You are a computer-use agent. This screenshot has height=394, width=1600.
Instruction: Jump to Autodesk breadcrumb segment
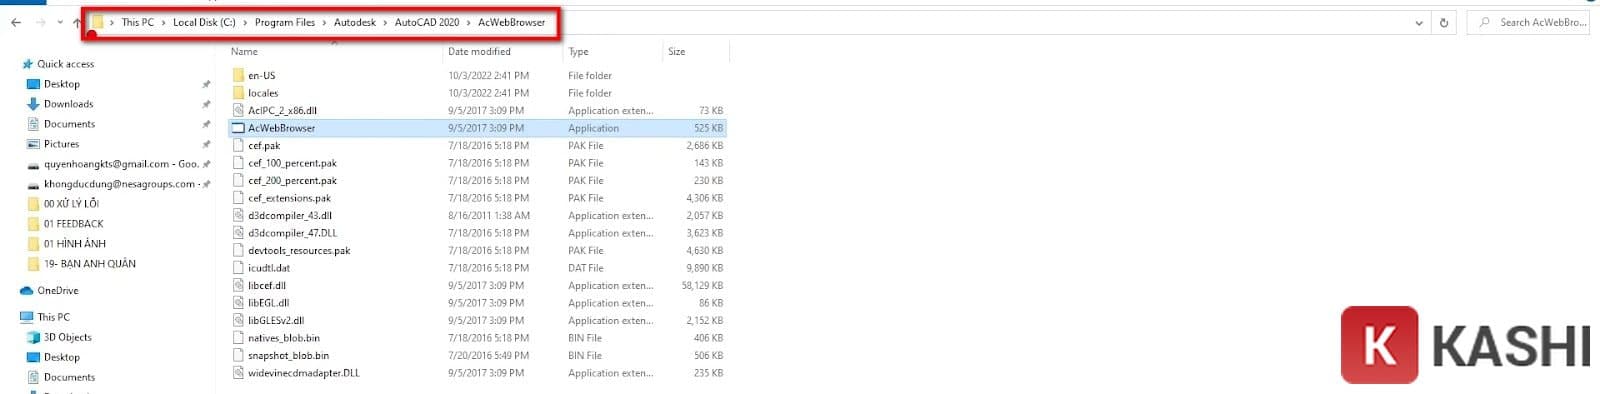coord(355,22)
